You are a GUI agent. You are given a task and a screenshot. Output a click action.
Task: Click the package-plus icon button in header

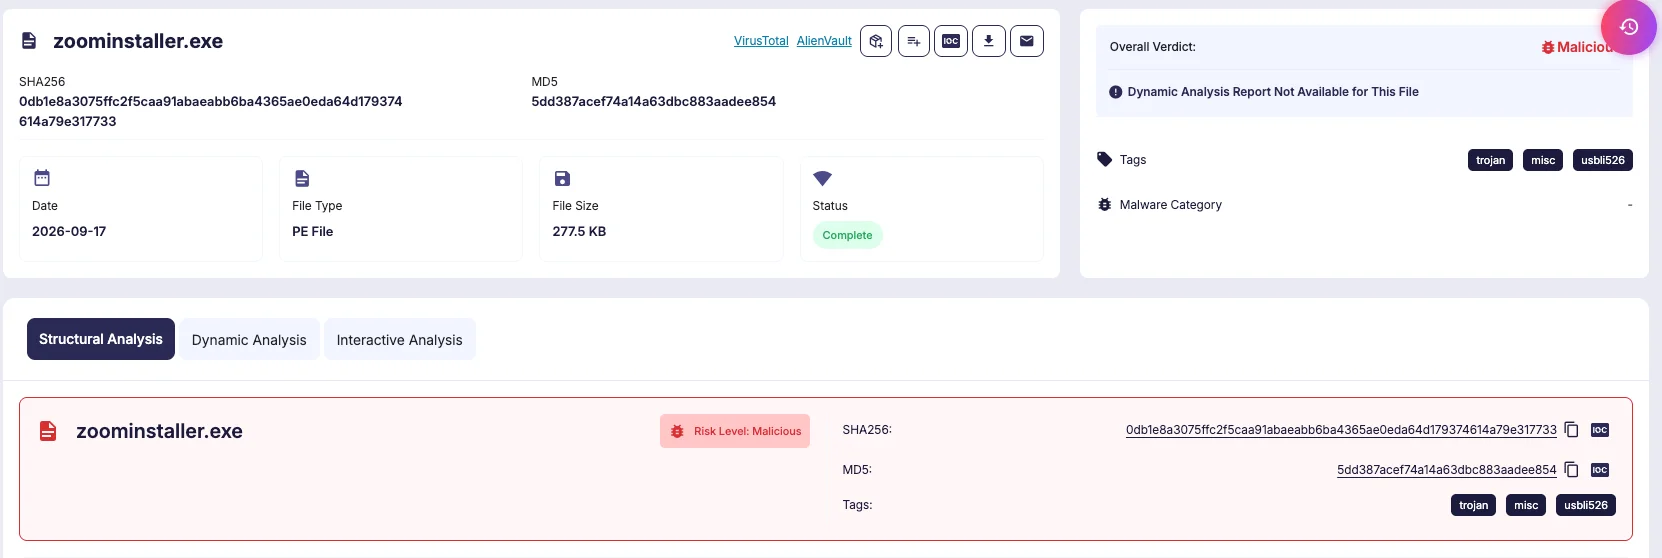tap(876, 41)
